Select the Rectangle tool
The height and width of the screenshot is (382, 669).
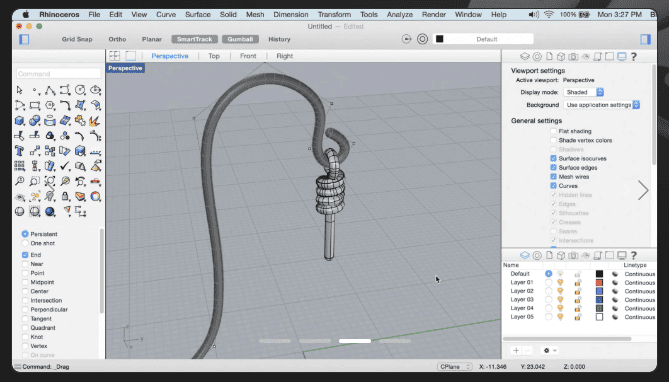[x=35, y=105]
